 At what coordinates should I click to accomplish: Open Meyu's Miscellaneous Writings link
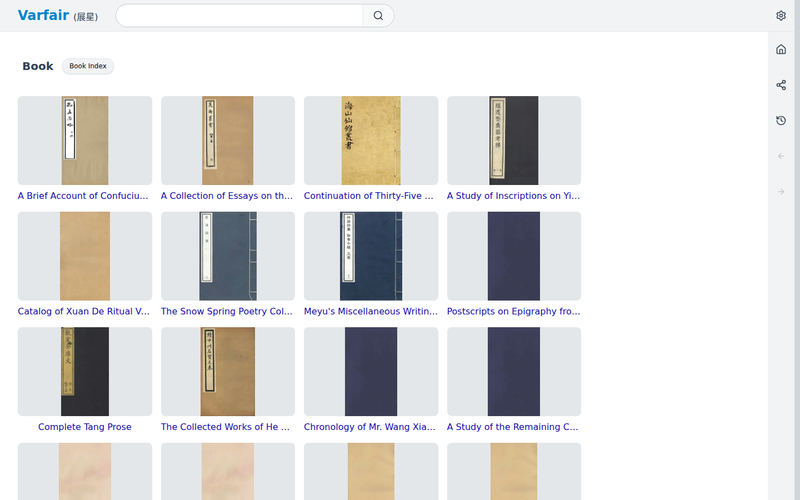(371, 311)
